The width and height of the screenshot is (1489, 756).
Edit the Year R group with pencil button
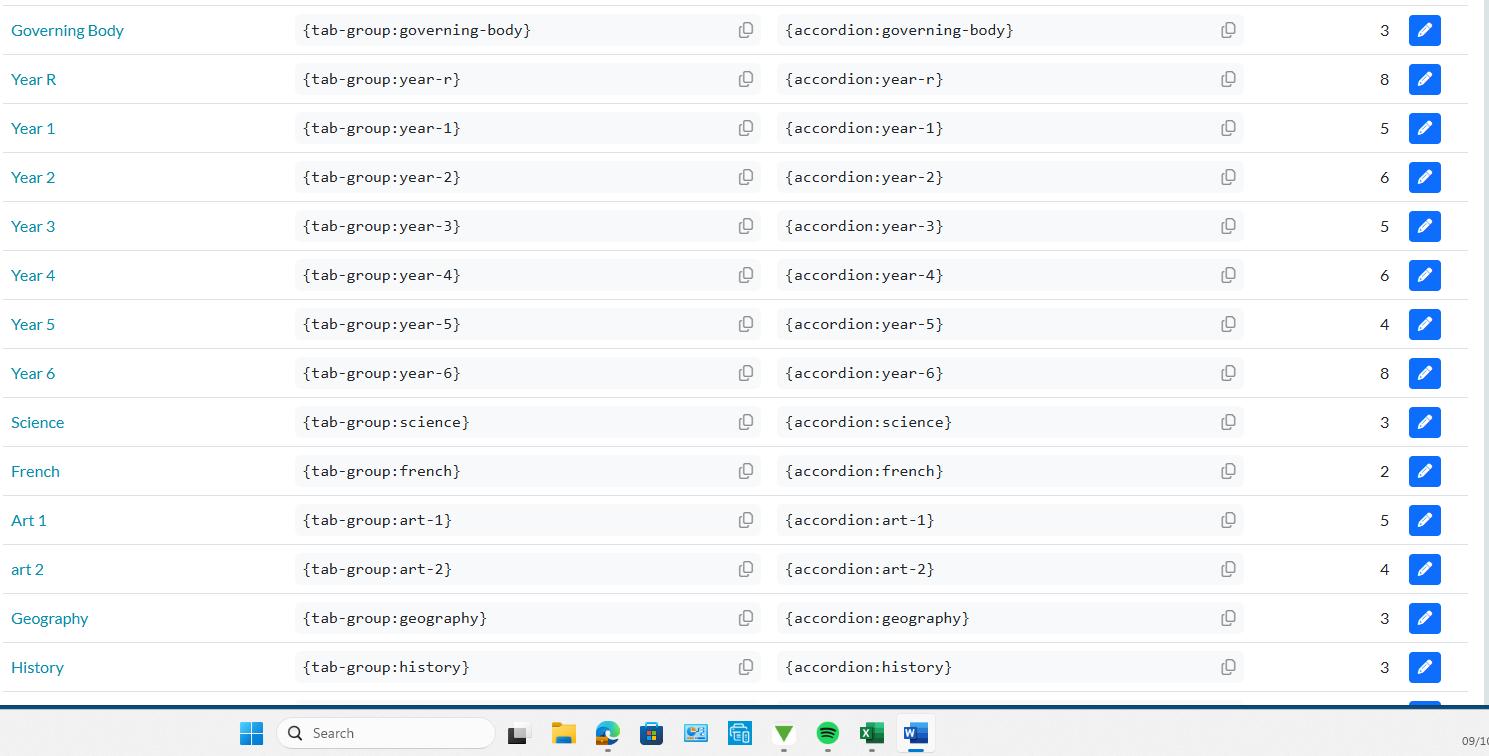tap(1424, 79)
